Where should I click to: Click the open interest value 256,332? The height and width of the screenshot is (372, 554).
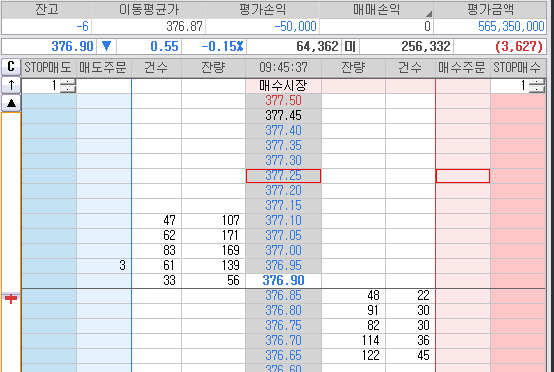tap(426, 46)
